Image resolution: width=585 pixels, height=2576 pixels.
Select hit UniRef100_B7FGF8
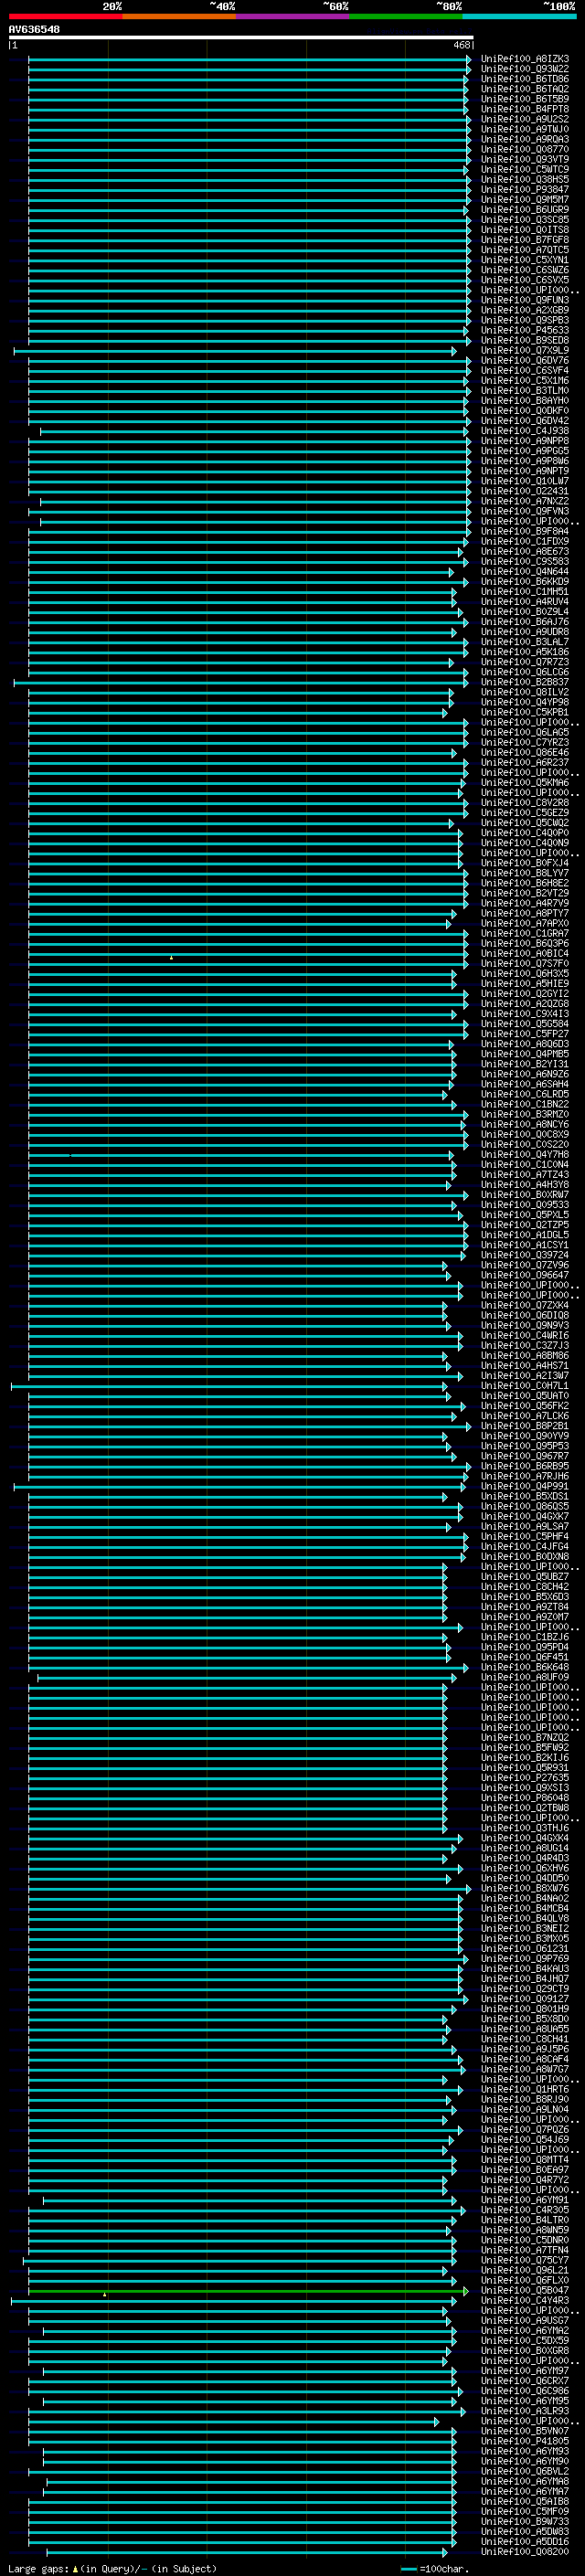(x=525, y=240)
